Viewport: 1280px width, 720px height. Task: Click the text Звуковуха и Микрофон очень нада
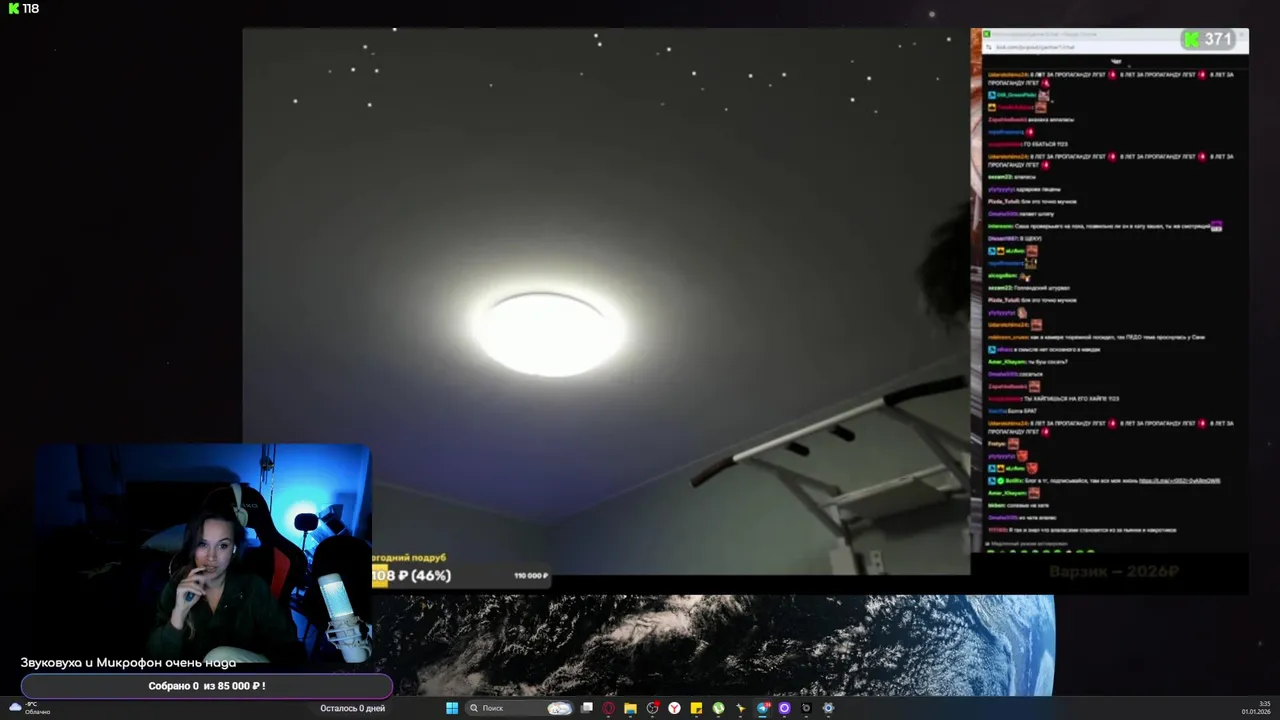coord(128,662)
